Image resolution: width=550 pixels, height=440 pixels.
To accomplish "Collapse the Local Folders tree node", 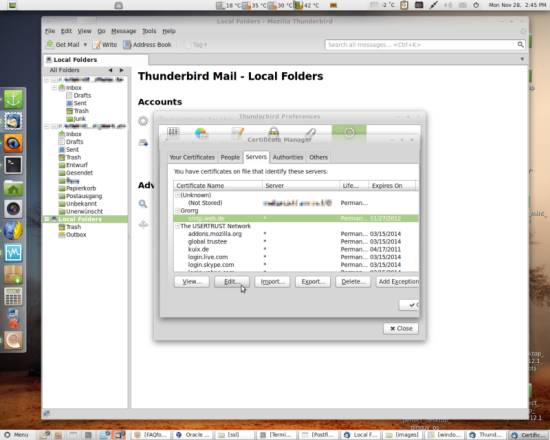I will pos(46,219).
